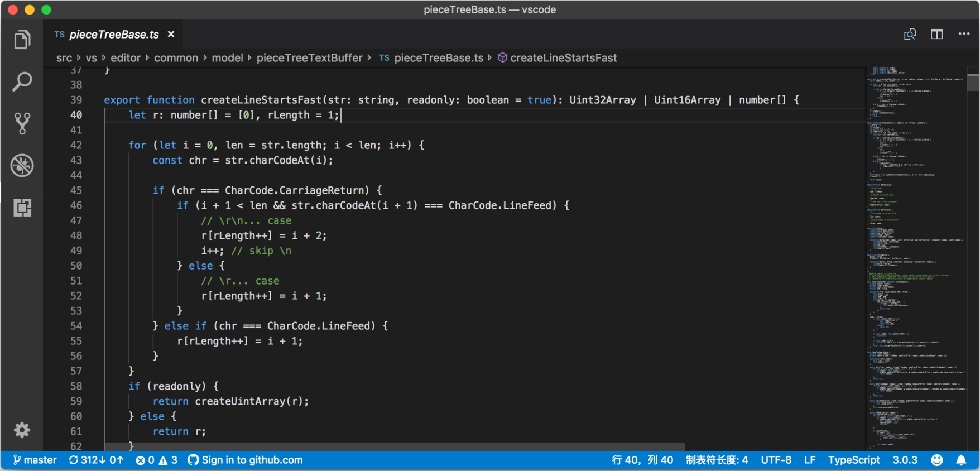Change the UTF-8 file encoding
The width and height of the screenshot is (980, 471).
[776, 460]
